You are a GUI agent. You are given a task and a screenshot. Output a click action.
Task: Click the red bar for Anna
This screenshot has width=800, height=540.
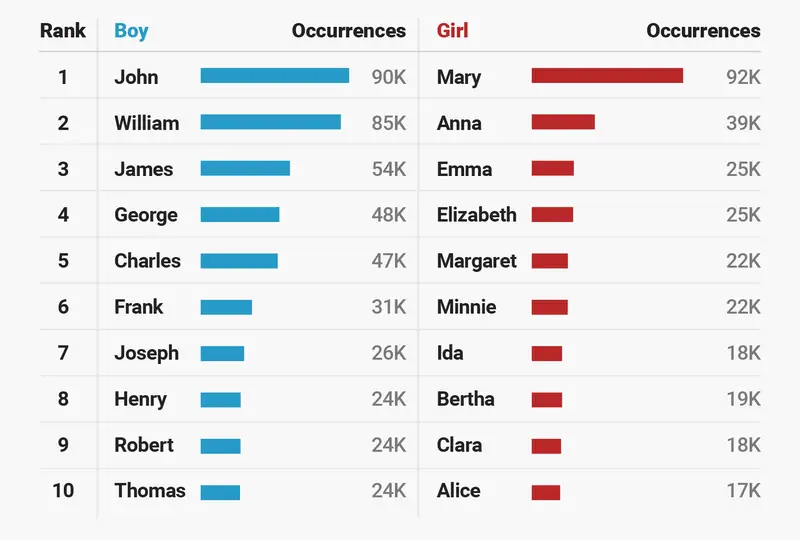point(563,122)
